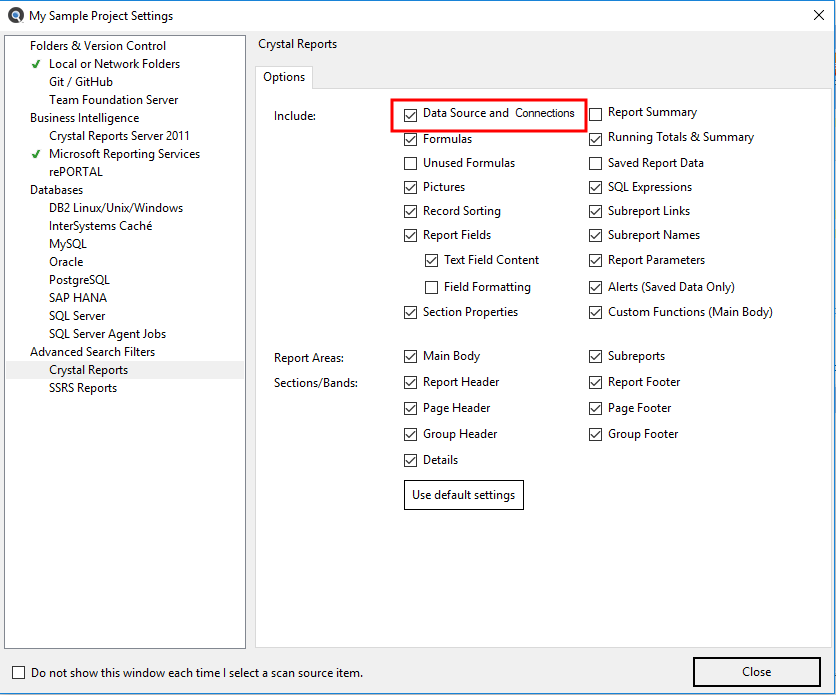
Task: Open Git / GitHub settings
Action: coord(81,82)
